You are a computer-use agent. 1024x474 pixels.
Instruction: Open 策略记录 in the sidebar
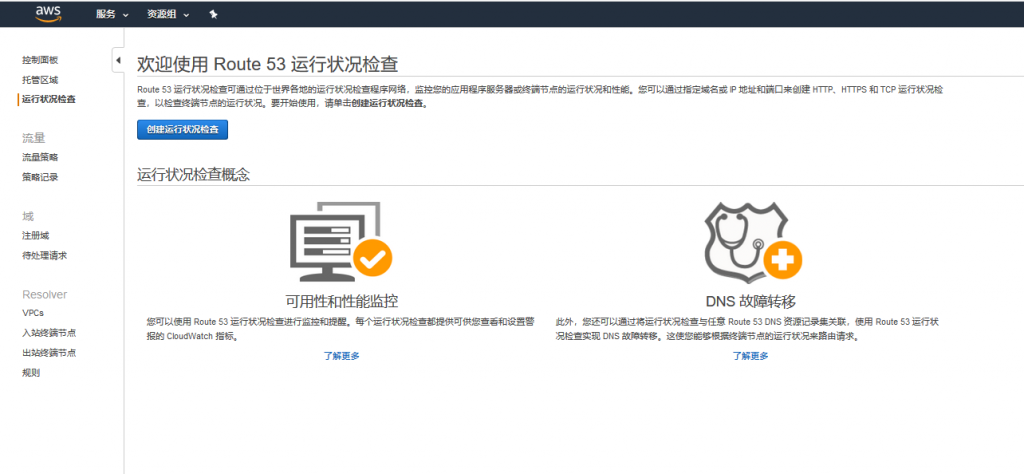(x=40, y=177)
